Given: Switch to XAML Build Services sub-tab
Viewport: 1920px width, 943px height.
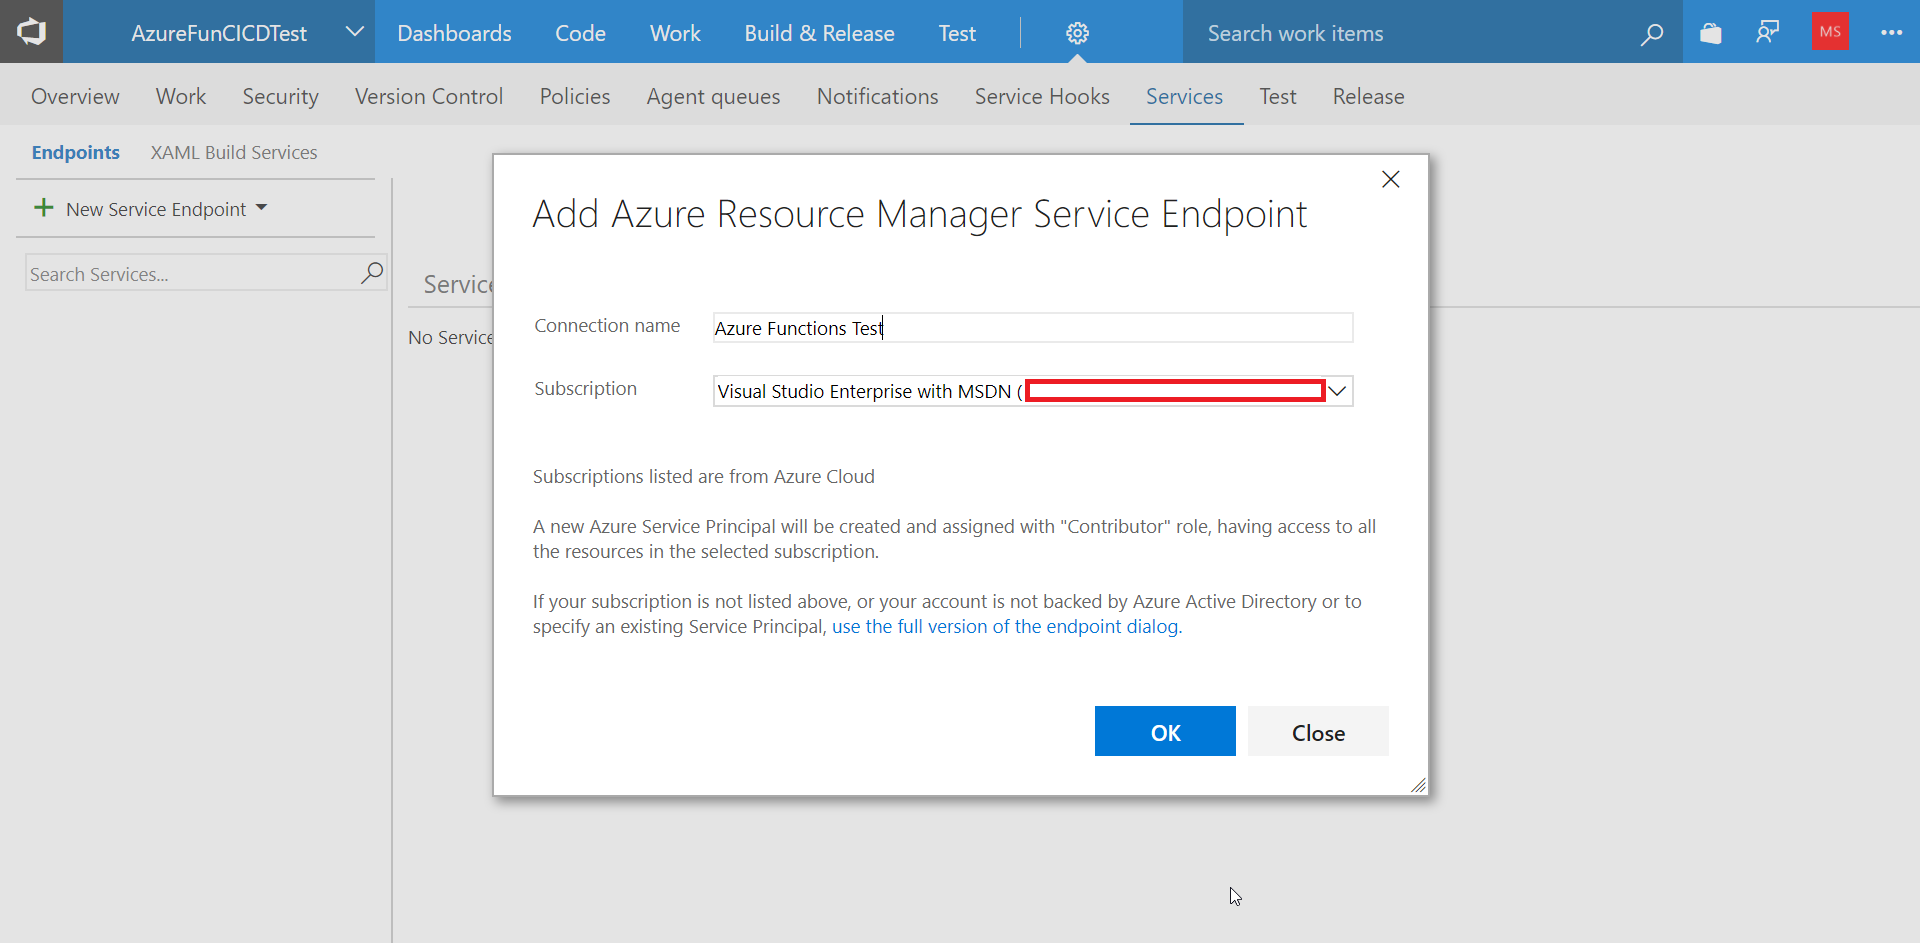Looking at the screenshot, I should [x=234, y=152].
